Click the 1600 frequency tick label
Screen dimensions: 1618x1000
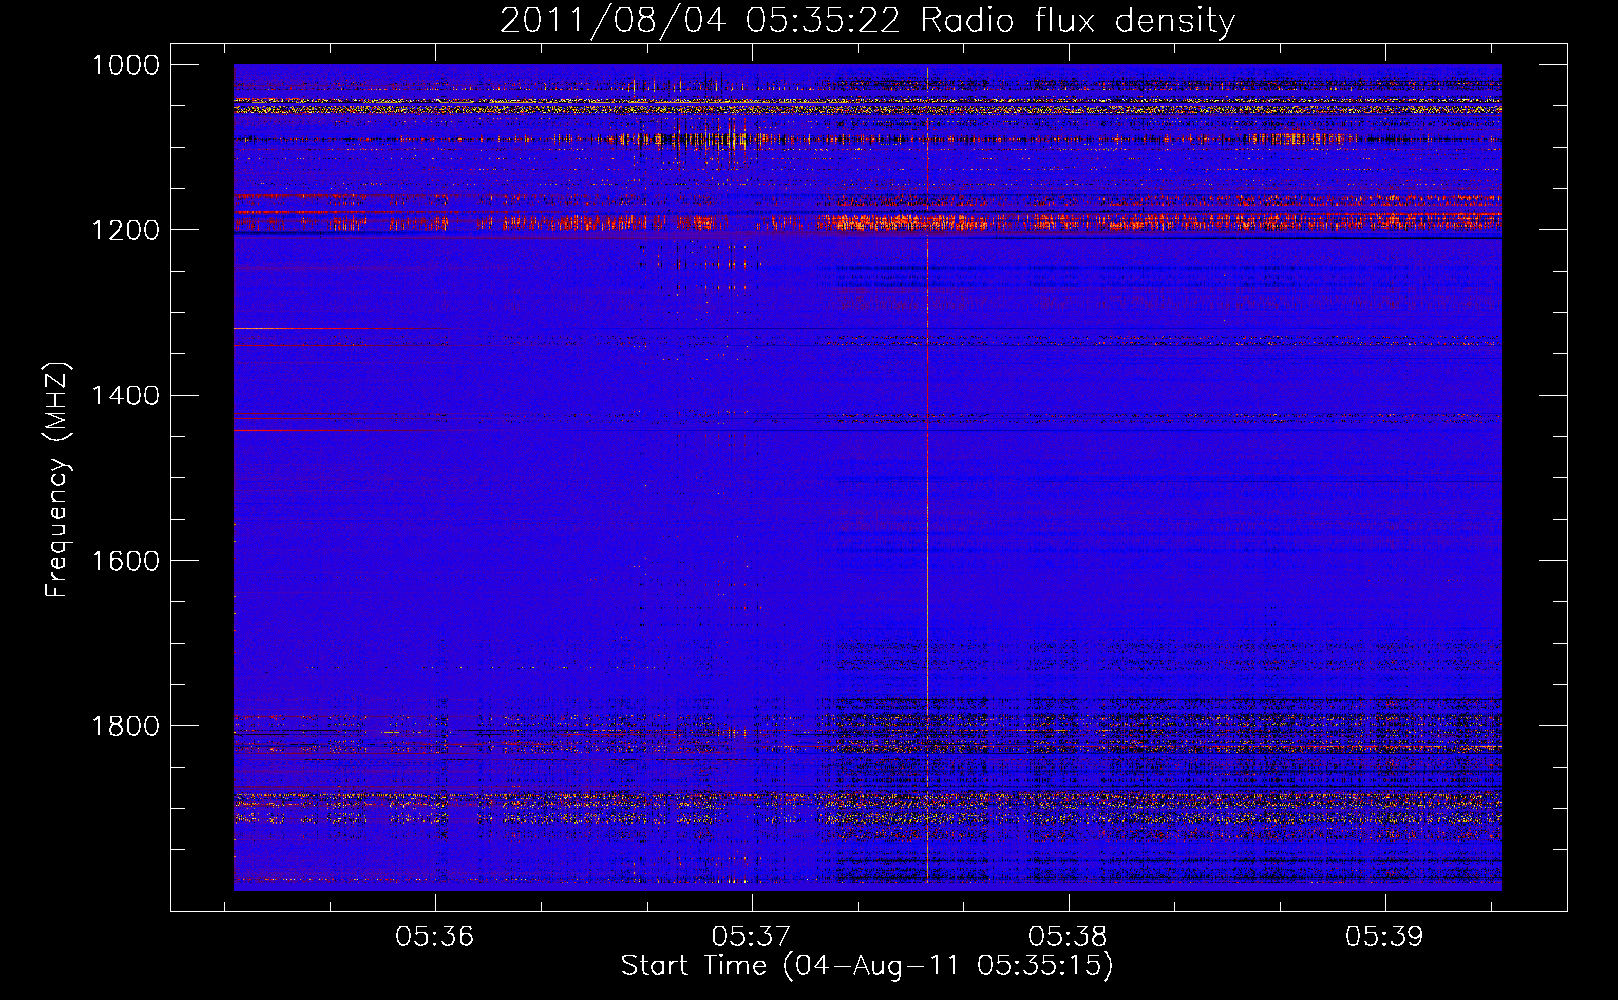point(125,560)
